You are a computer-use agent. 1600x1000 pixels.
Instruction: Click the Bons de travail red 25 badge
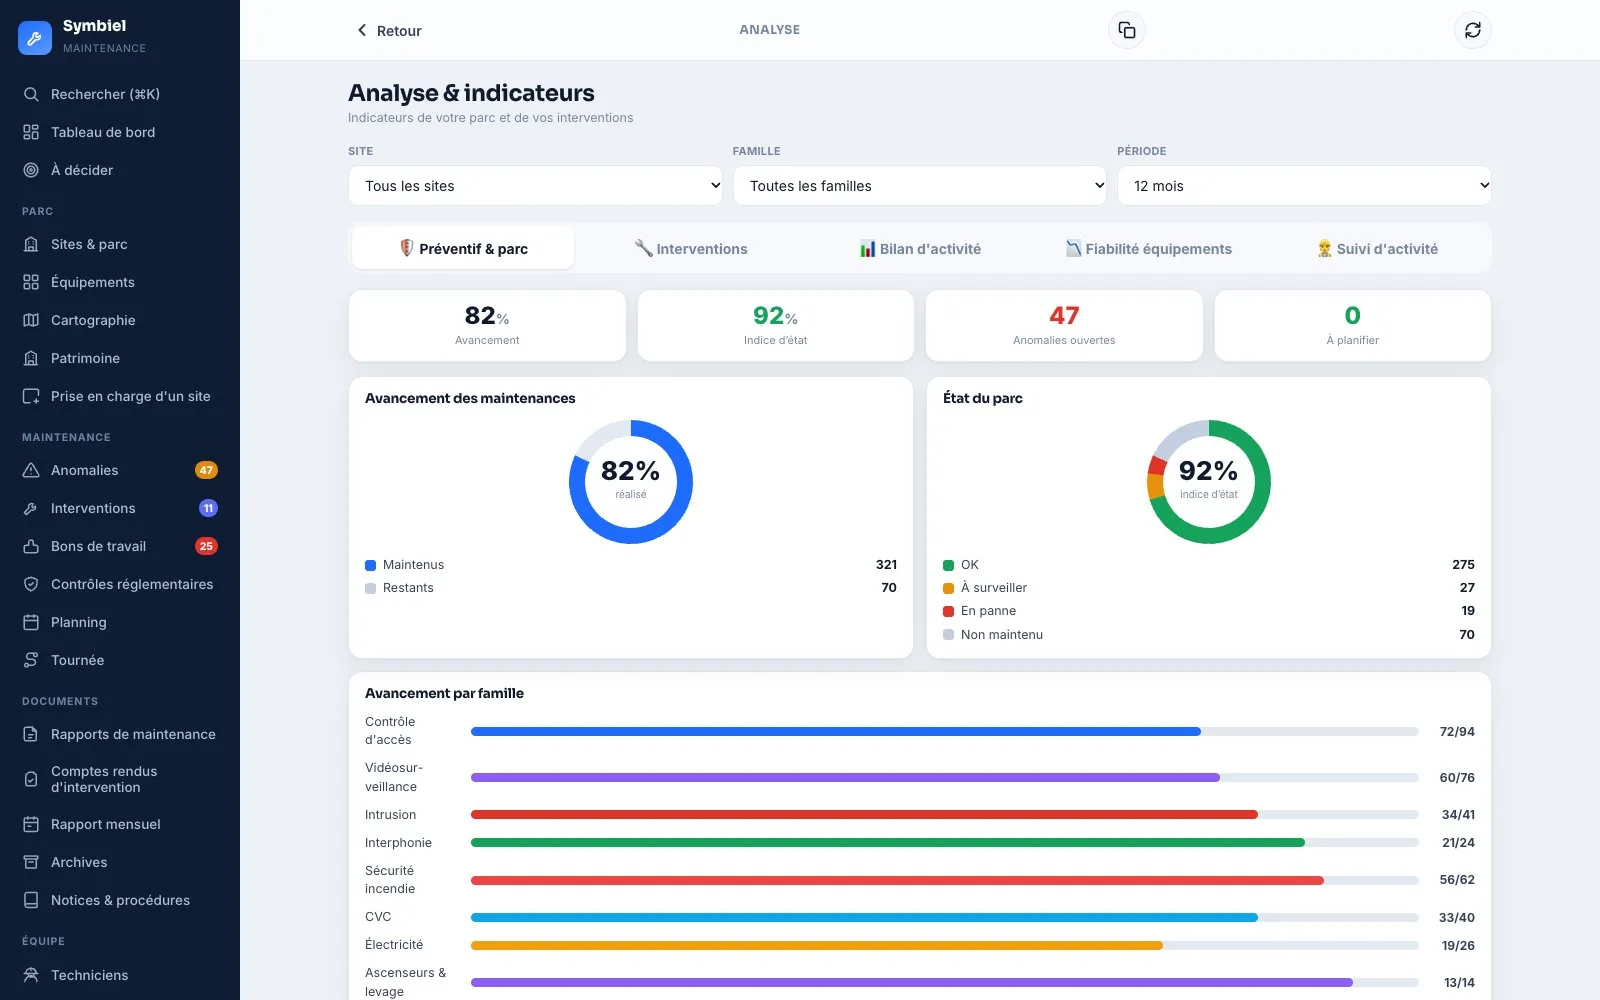click(206, 546)
